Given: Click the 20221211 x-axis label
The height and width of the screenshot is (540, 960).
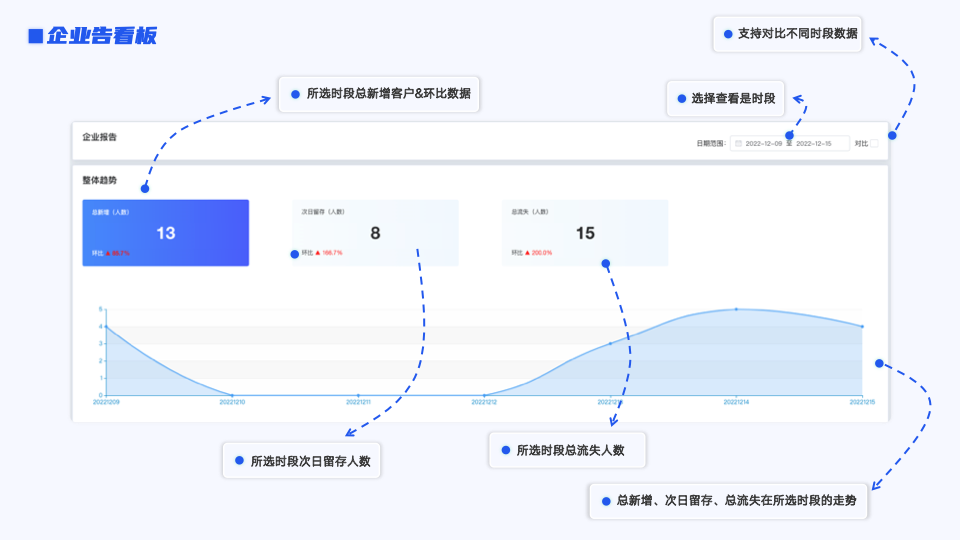Looking at the screenshot, I should (x=359, y=402).
